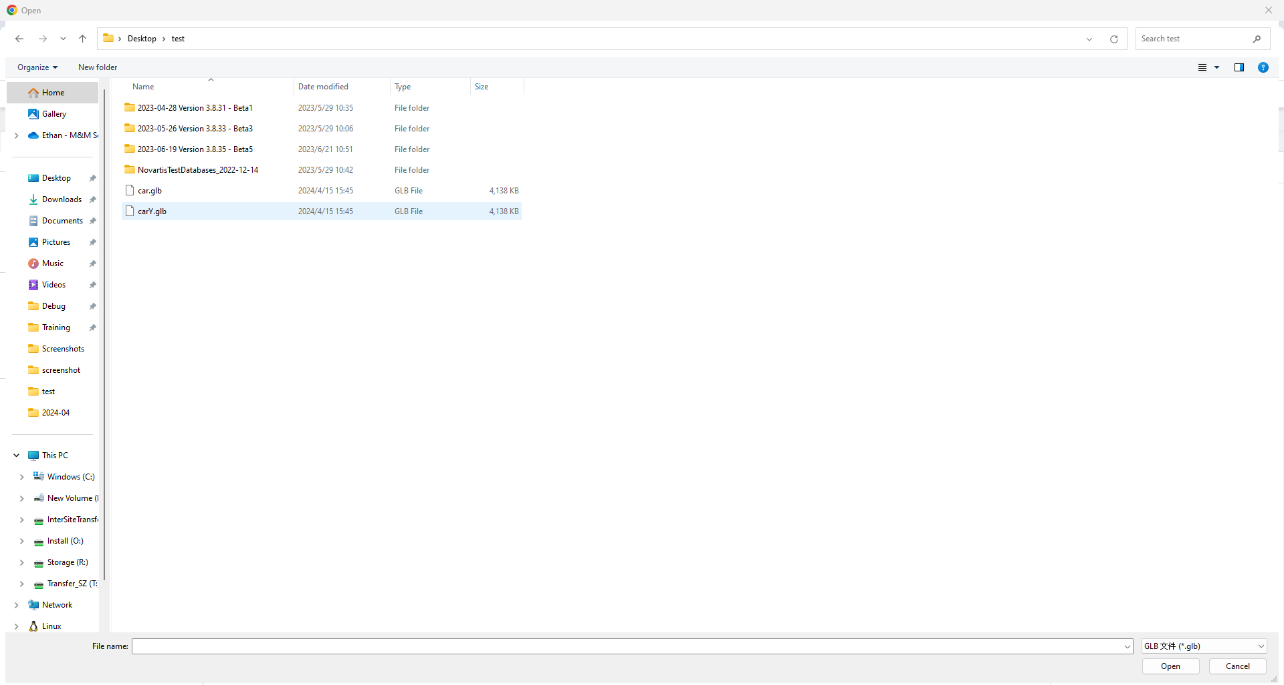
Task: Click the Up one level arrow
Action: tap(82, 39)
